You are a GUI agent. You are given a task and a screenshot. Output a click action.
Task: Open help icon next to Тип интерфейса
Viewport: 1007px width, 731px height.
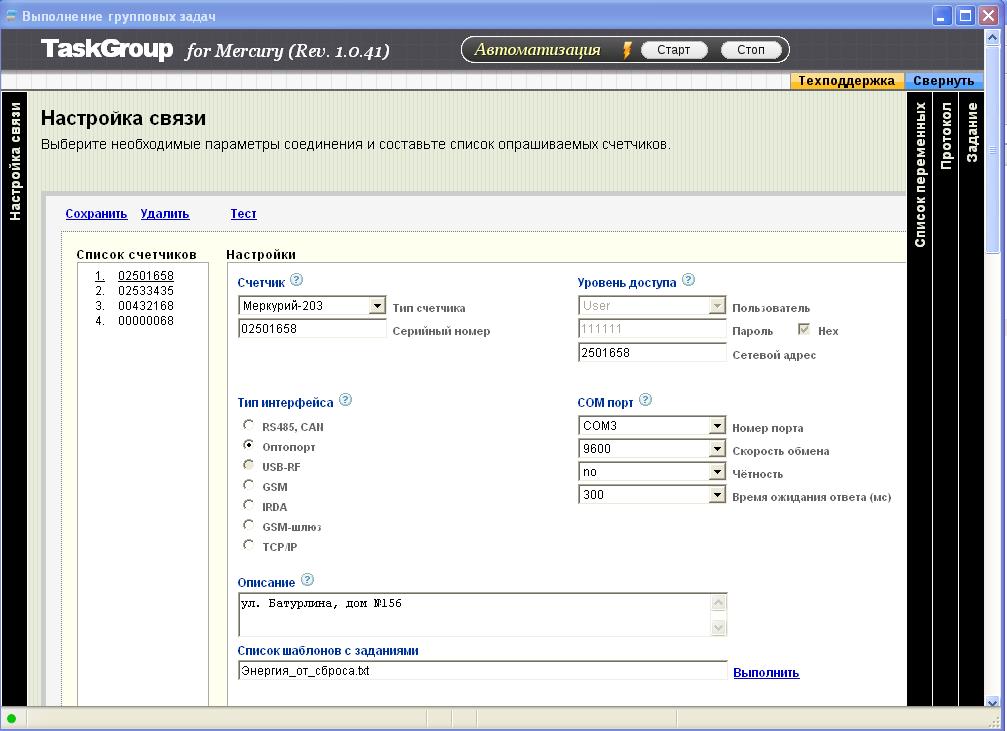(x=345, y=400)
